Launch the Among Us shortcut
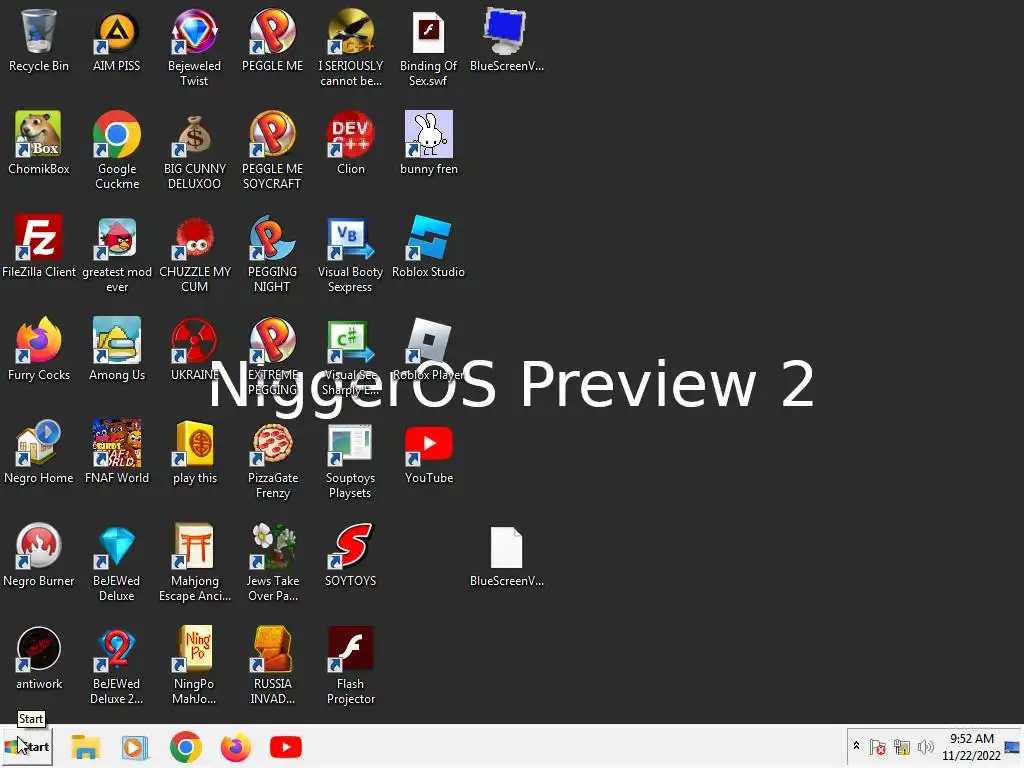Screen dimensions: 1024x768 [117, 349]
